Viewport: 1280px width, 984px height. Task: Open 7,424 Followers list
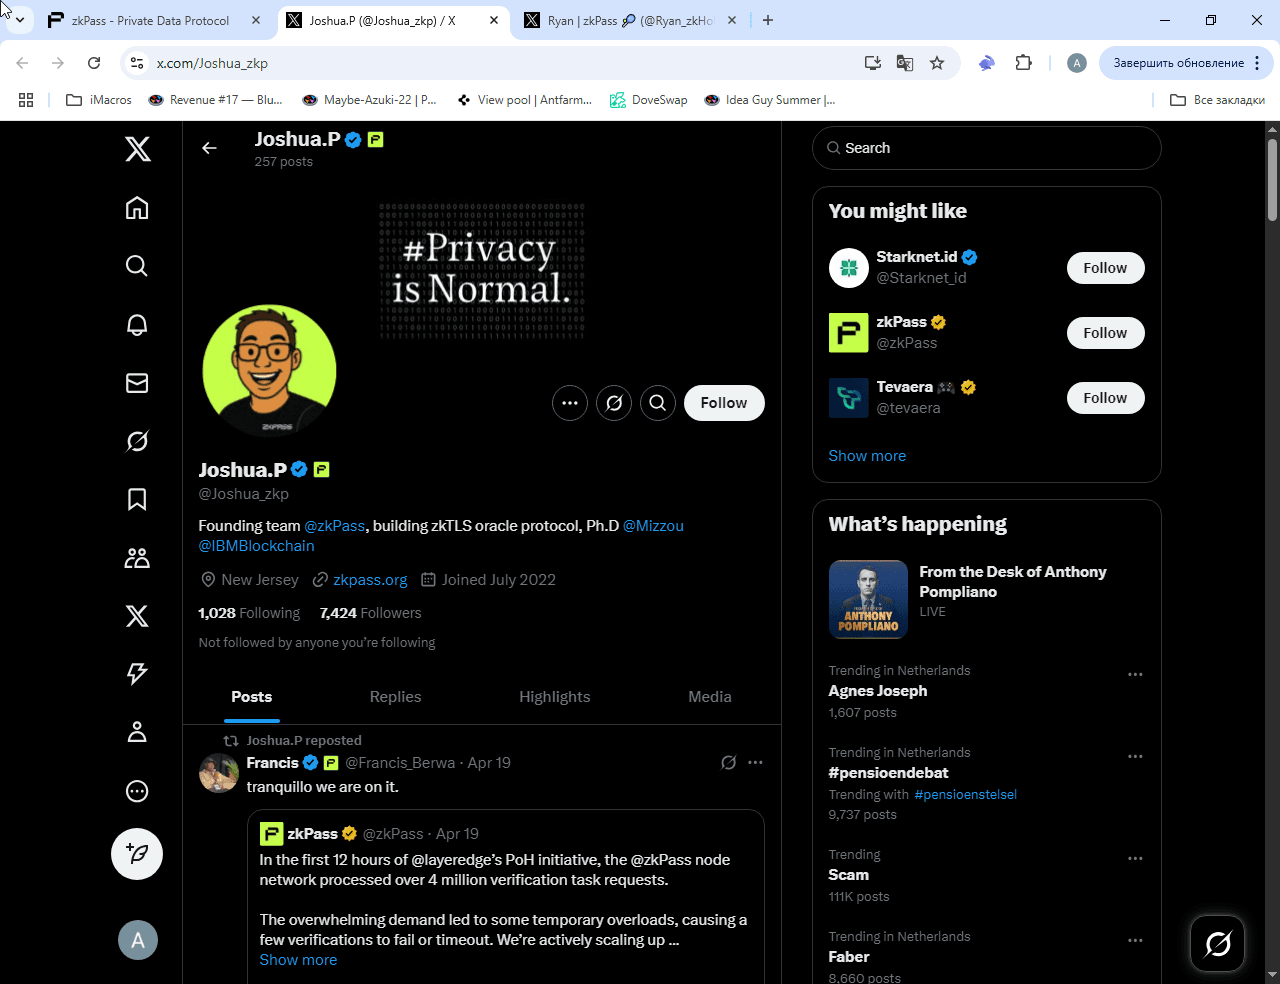pos(370,613)
